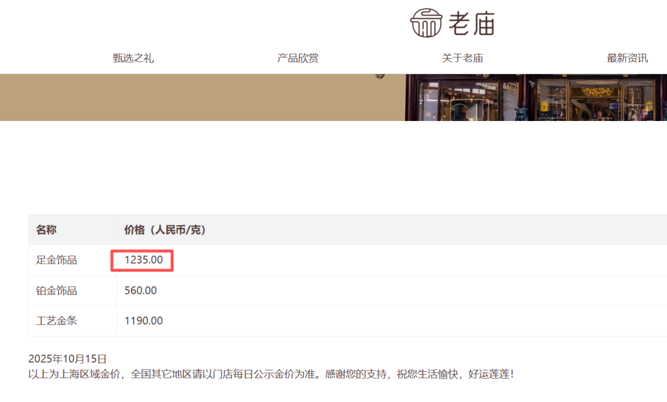Click the 名称 column header
The height and width of the screenshot is (402, 667).
pyautogui.click(x=46, y=230)
